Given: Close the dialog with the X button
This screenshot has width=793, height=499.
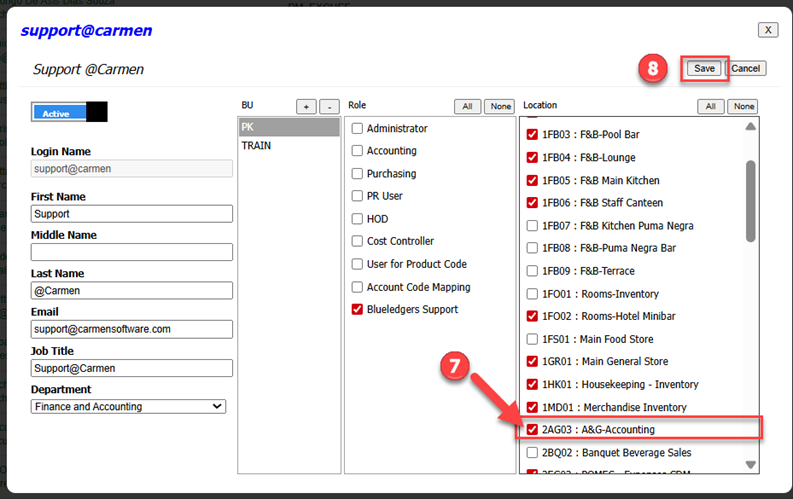Looking at the screenshot, I should [x=767, y=30].
